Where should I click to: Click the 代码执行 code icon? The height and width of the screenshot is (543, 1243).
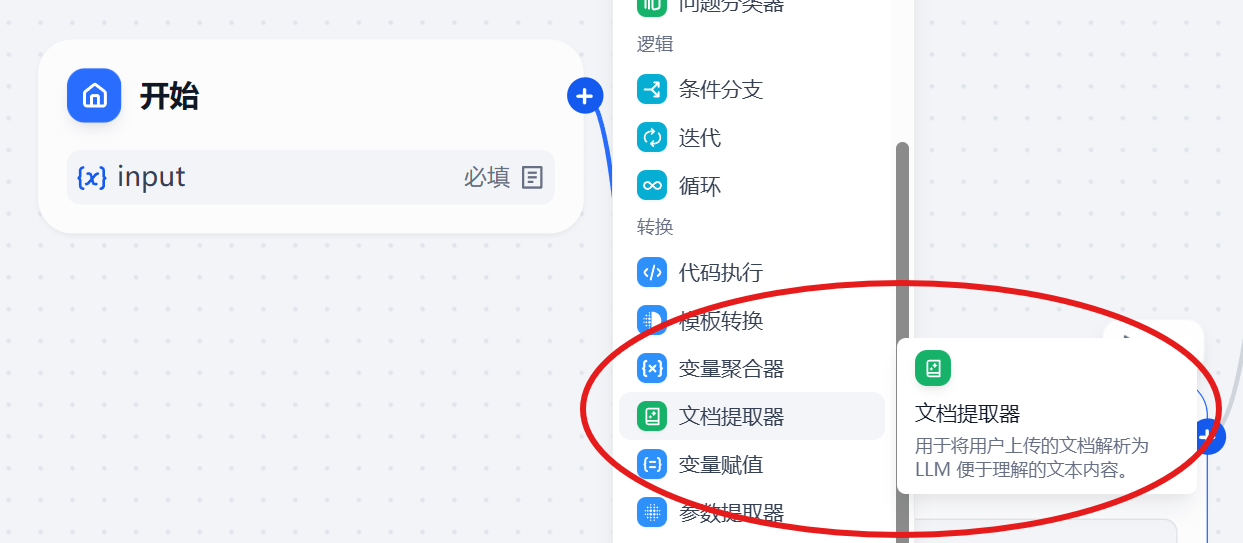click(x=652, y=272)
